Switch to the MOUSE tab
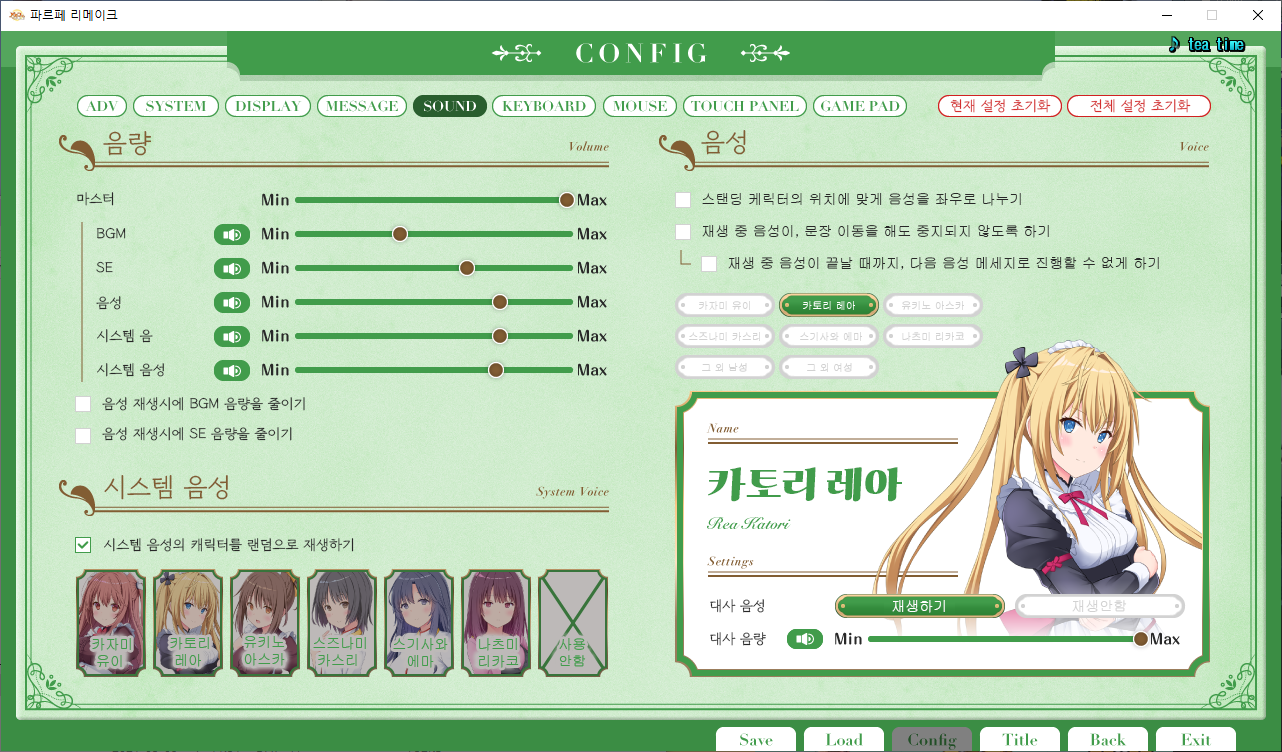The width and height of the screenshot is (1282, 752). (x=640, y=106)
